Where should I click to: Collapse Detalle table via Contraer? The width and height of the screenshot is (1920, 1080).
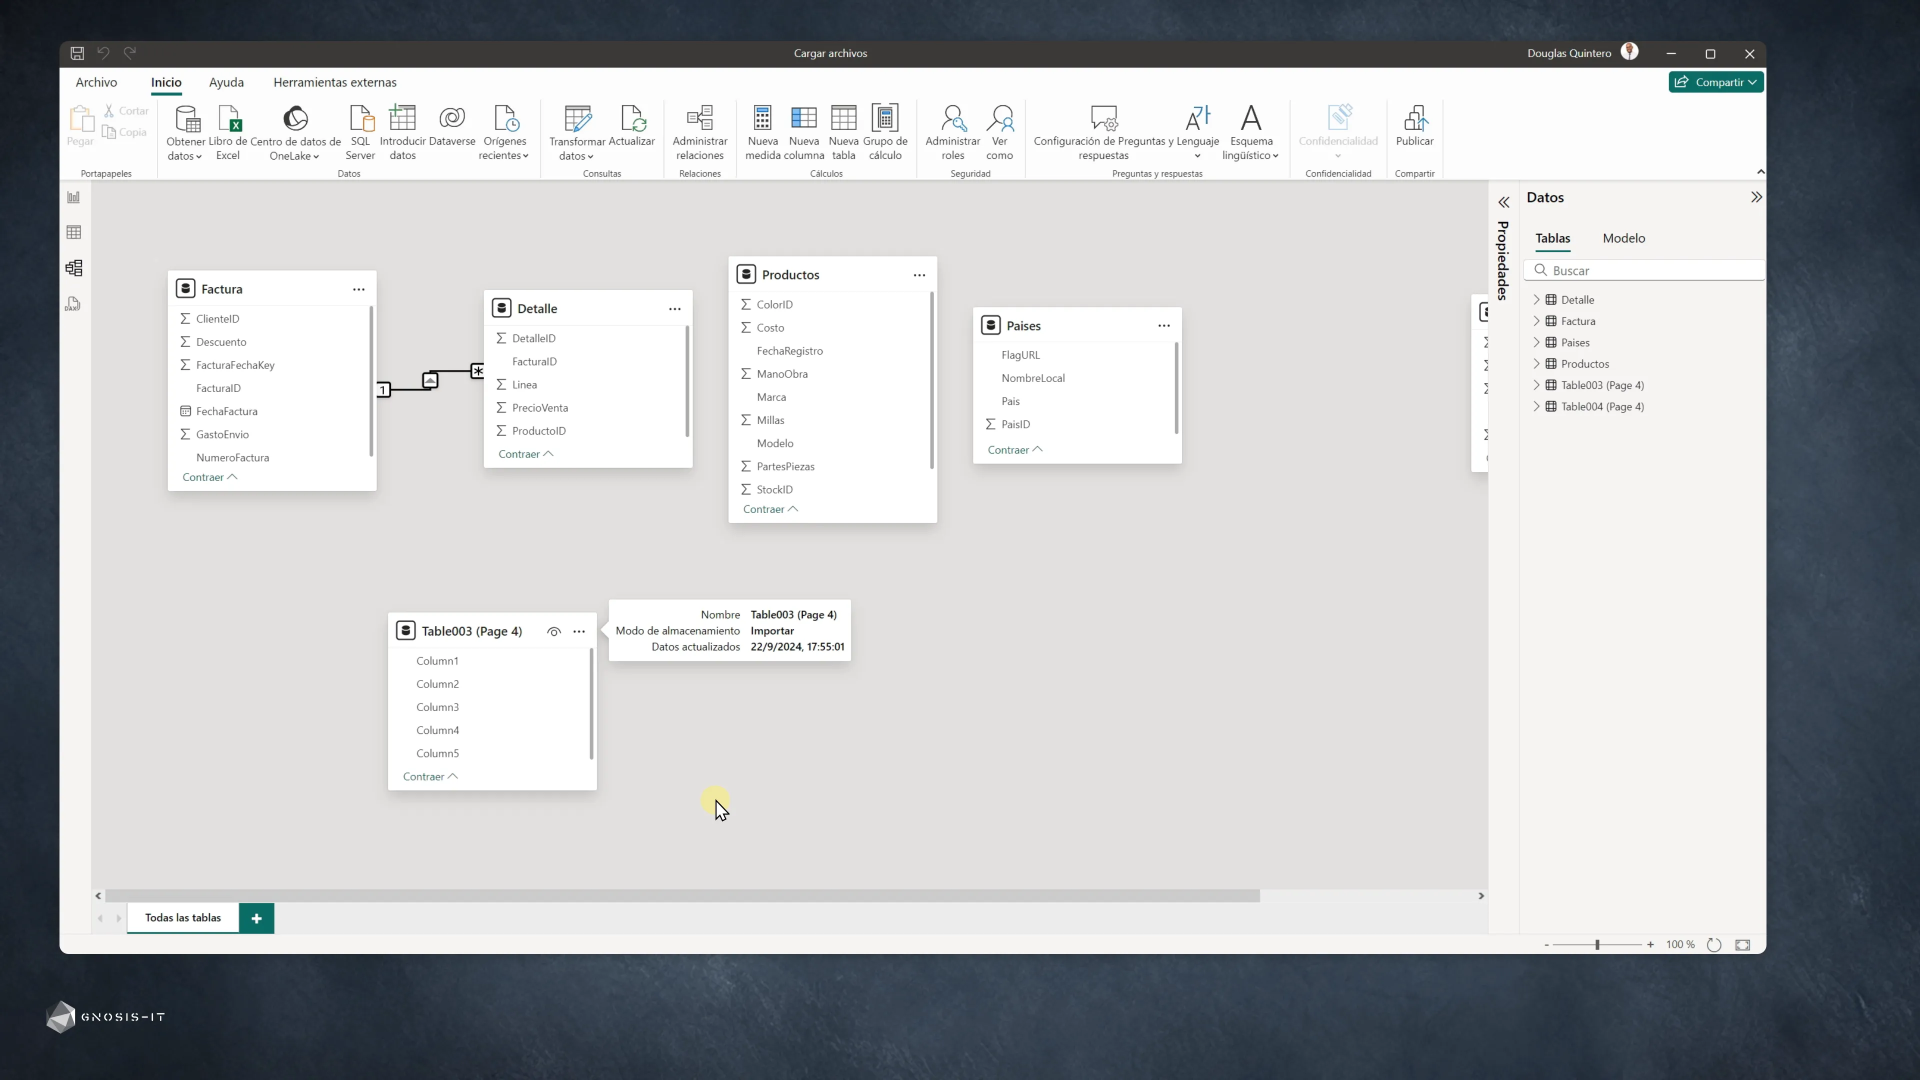[525, 454]
